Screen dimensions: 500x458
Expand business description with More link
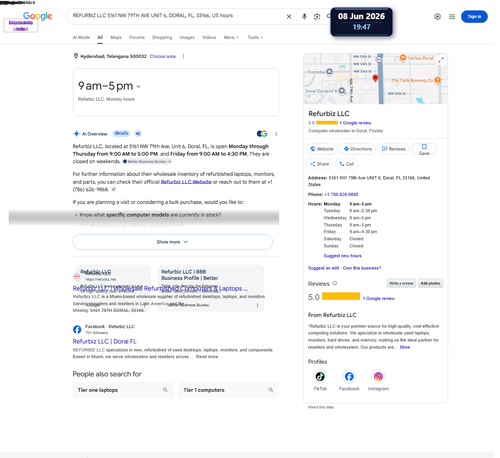coord(405,347)
